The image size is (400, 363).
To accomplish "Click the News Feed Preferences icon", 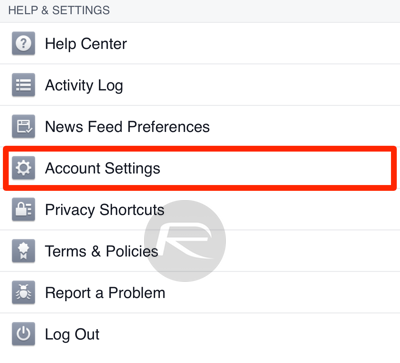I will pos(23,126).
